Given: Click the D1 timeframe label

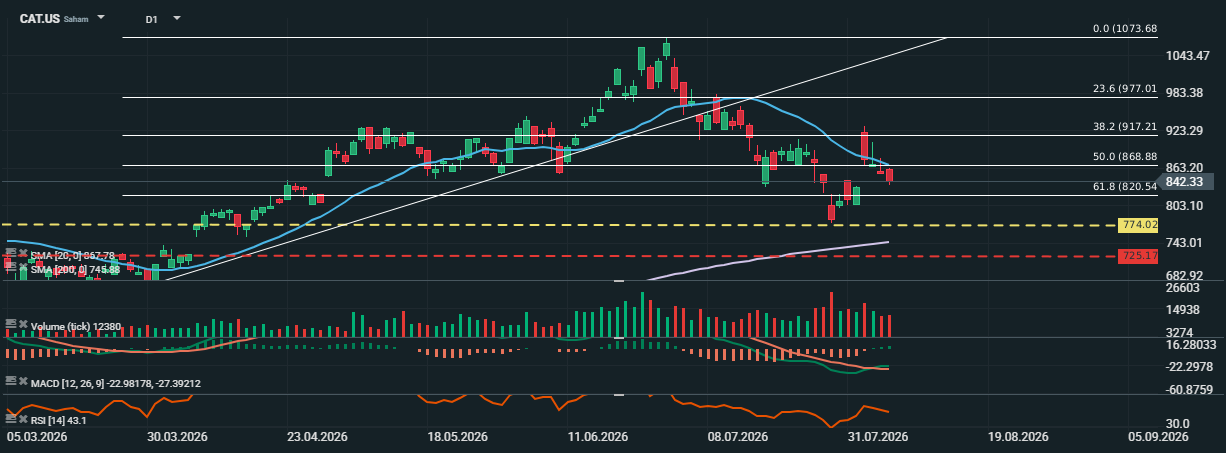Looking at the screenshot, I should [151, 18].
